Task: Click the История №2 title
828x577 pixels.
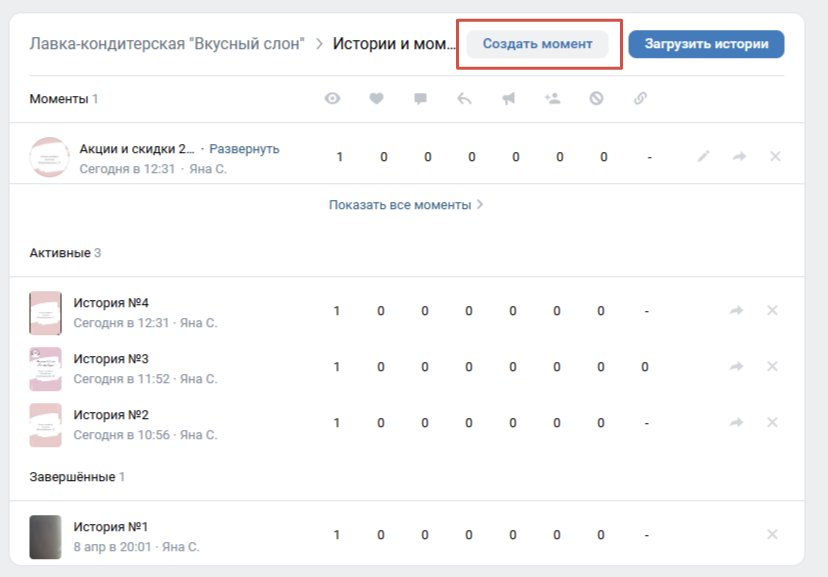Action: coord(111,415)
